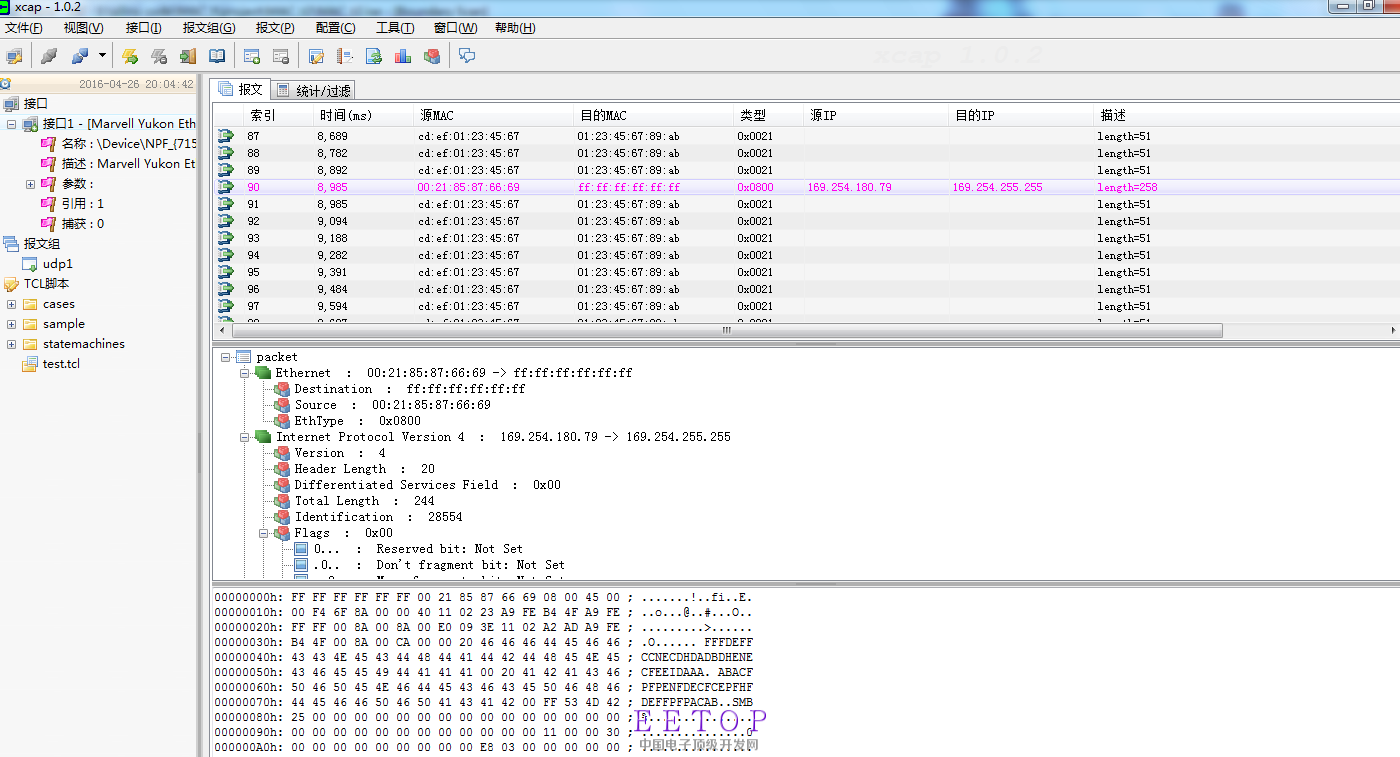Select the 报文组 item in sidebar
Viewport: 1400px width, 757px height.
[42, 243]
